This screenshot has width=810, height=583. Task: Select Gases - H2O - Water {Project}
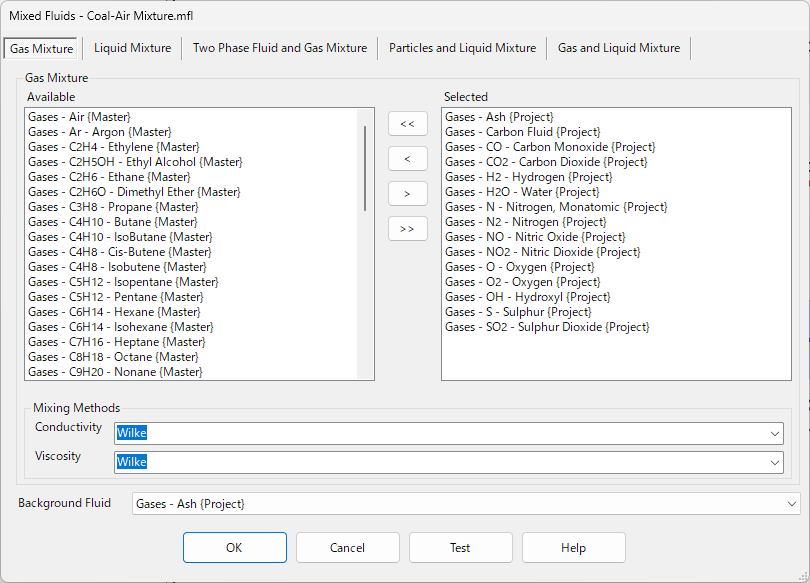[x=512, y=191]
